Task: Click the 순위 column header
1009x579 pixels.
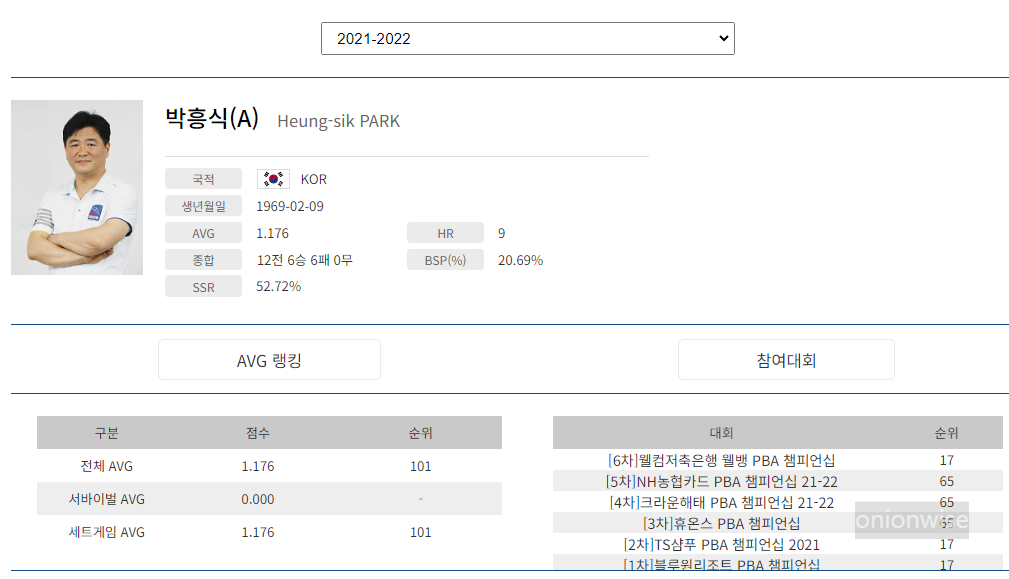Action: coord(945,432)
